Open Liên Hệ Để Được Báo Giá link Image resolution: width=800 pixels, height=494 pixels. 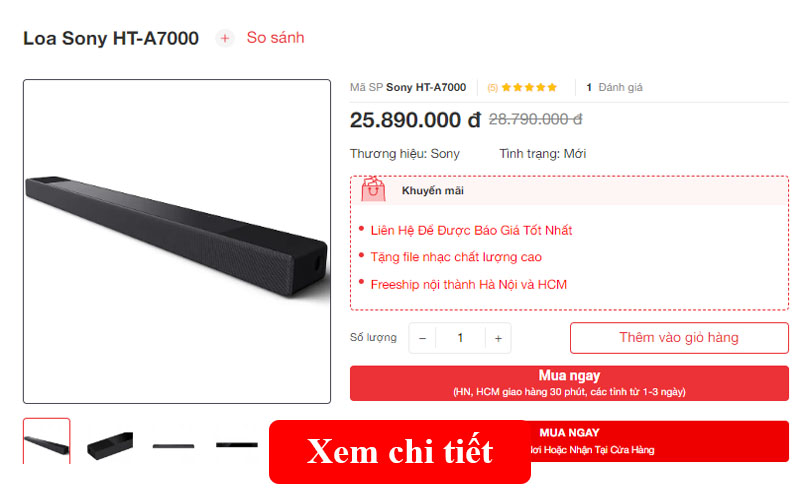tap(471, 230)
